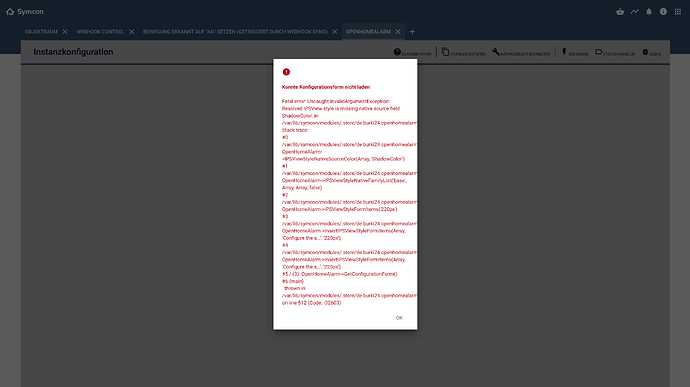Open the module store basket icon

coord(620,12)
